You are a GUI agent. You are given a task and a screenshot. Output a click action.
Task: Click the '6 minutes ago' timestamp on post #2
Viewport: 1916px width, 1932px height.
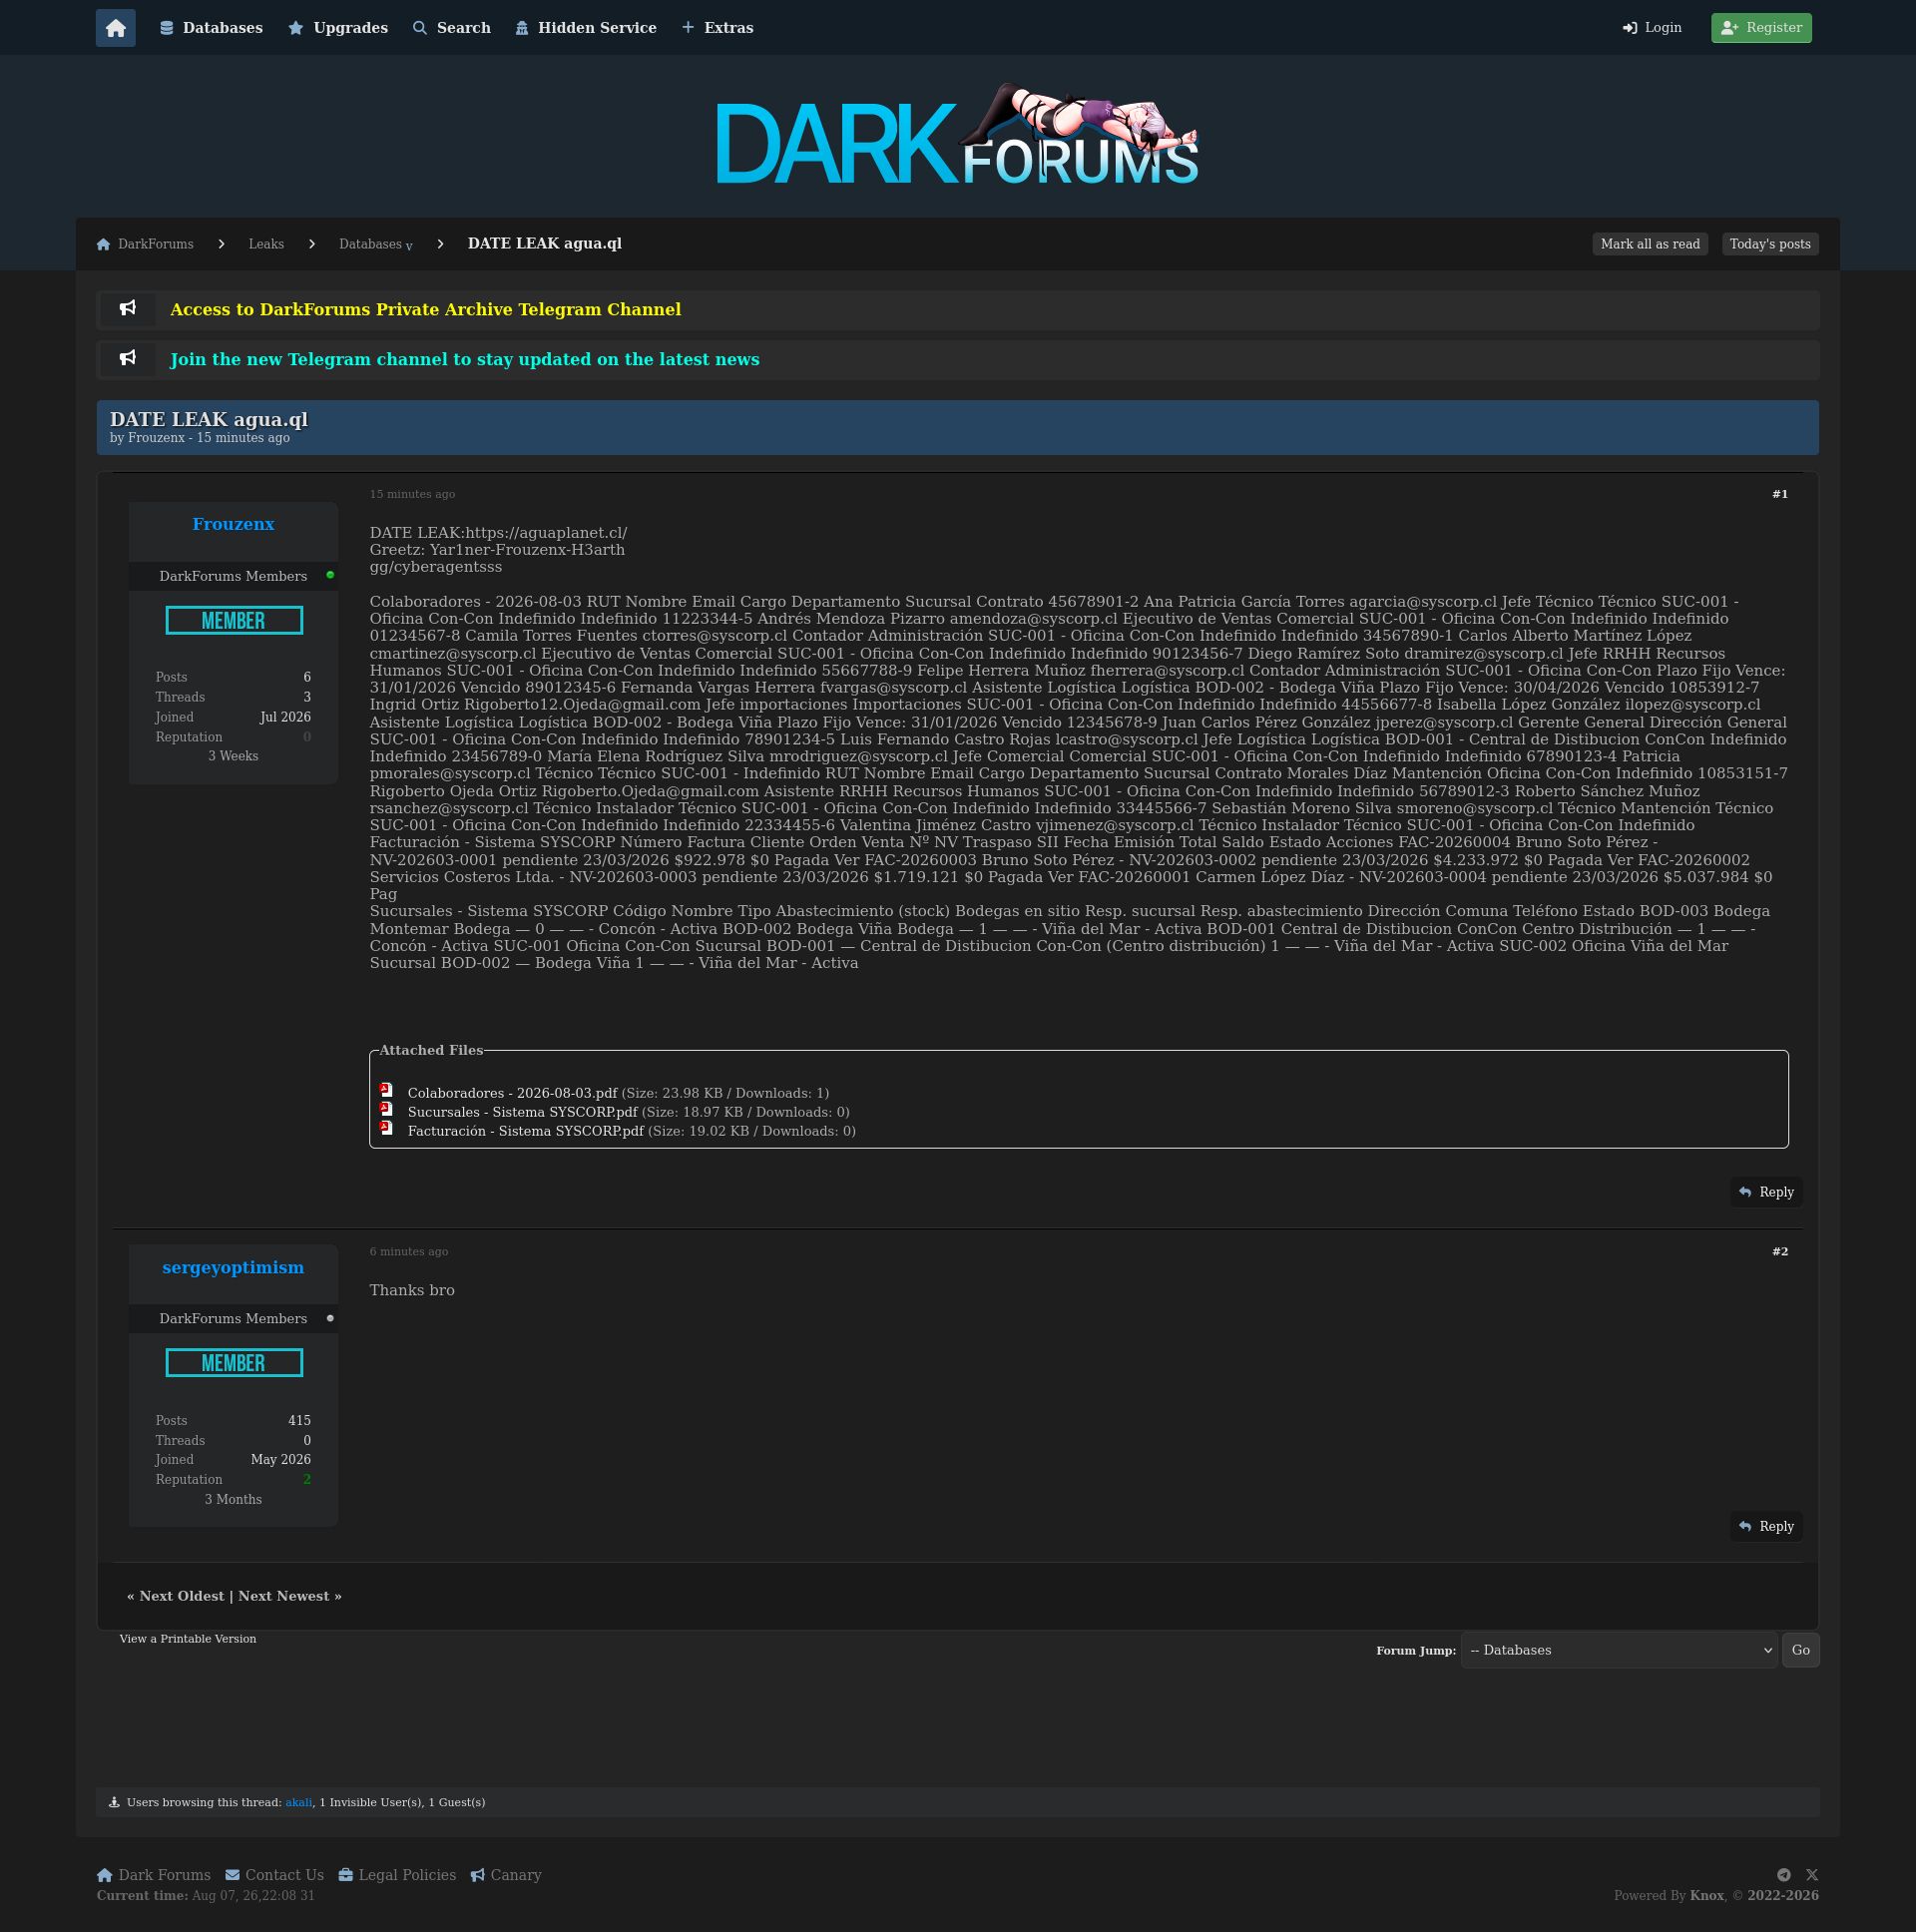tap(409, 1252)
